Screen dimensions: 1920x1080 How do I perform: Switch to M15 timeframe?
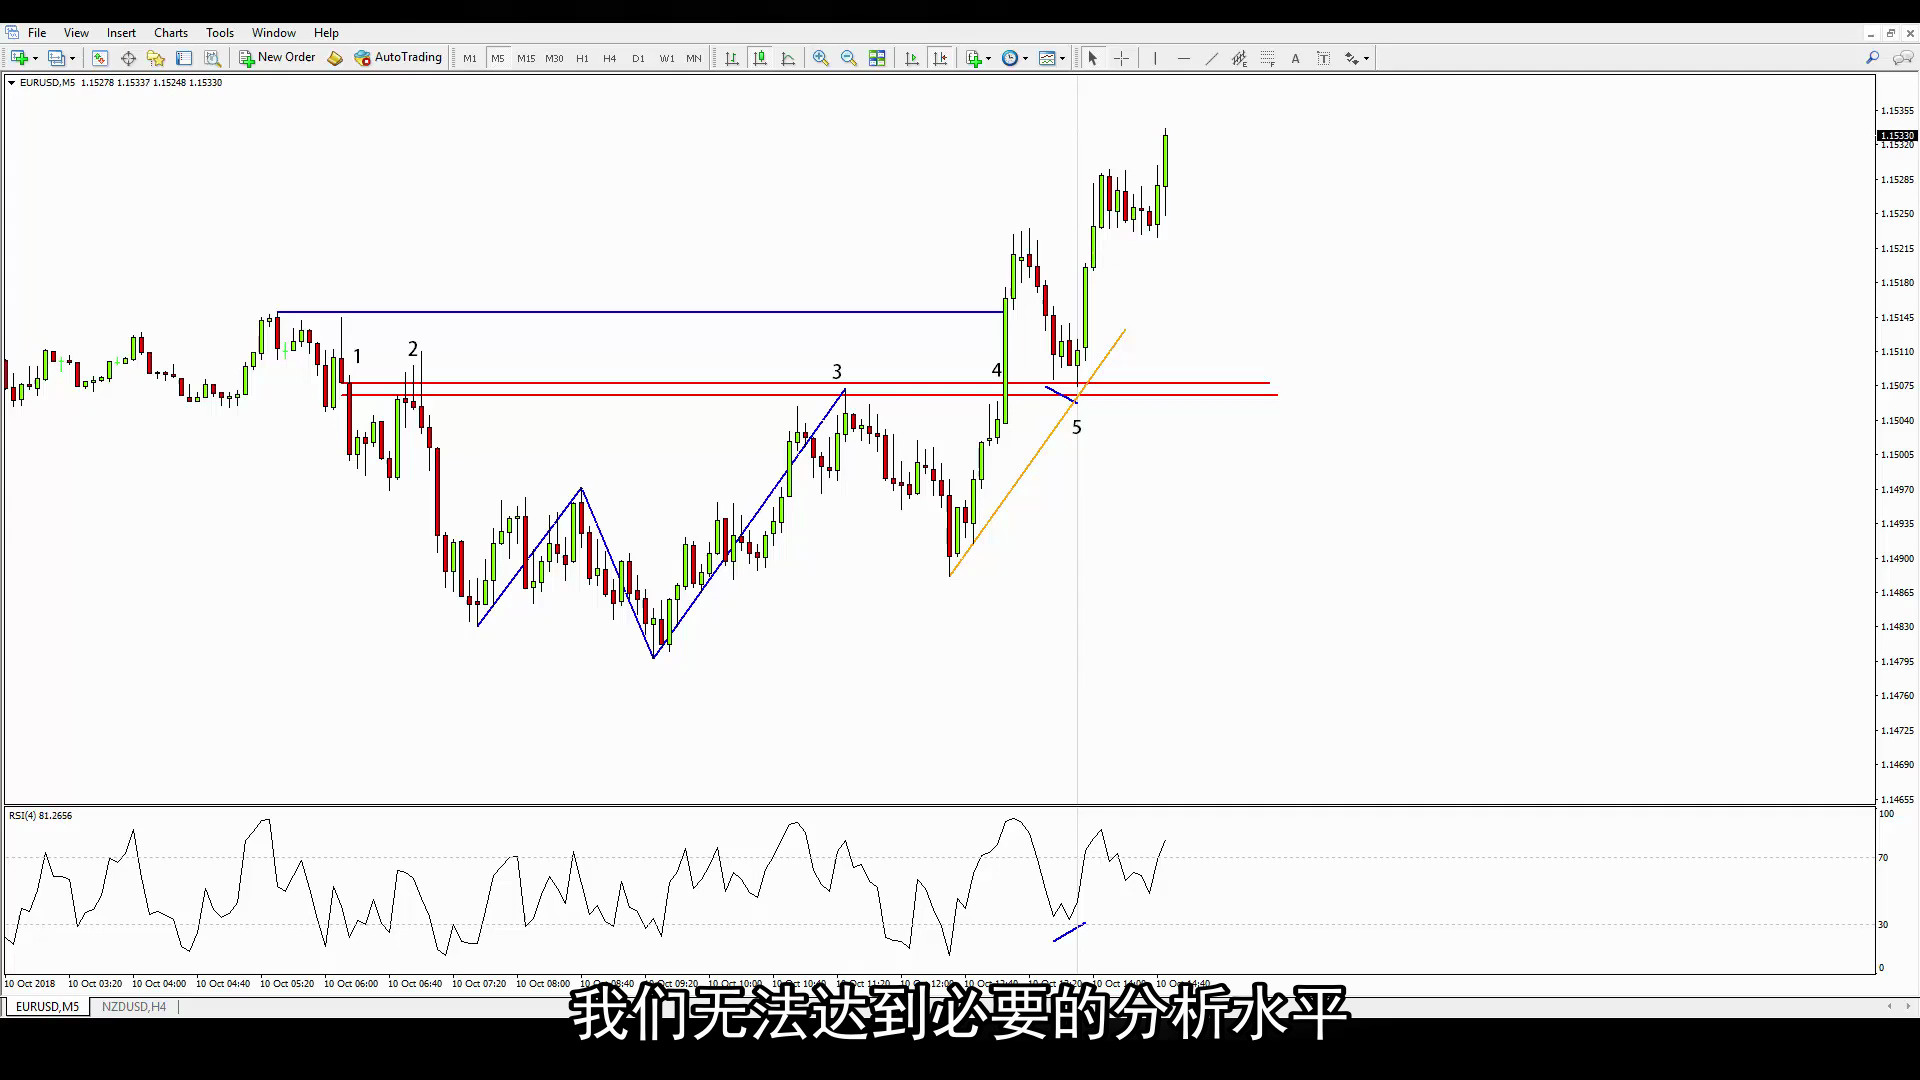[526, 58]
